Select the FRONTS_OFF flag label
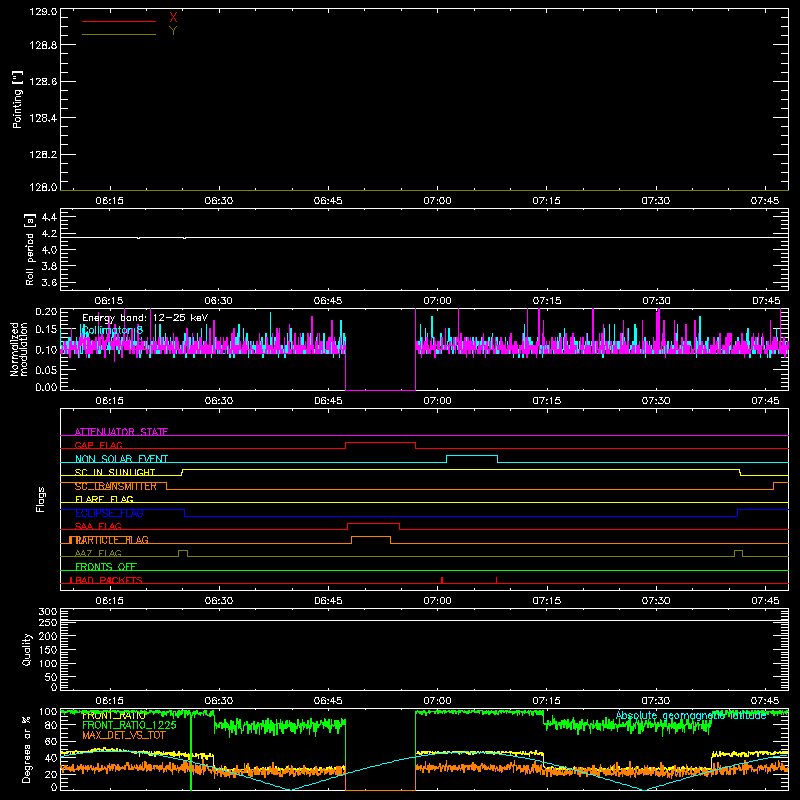This screenshot has height=800, width=800. tap(106, 567)
